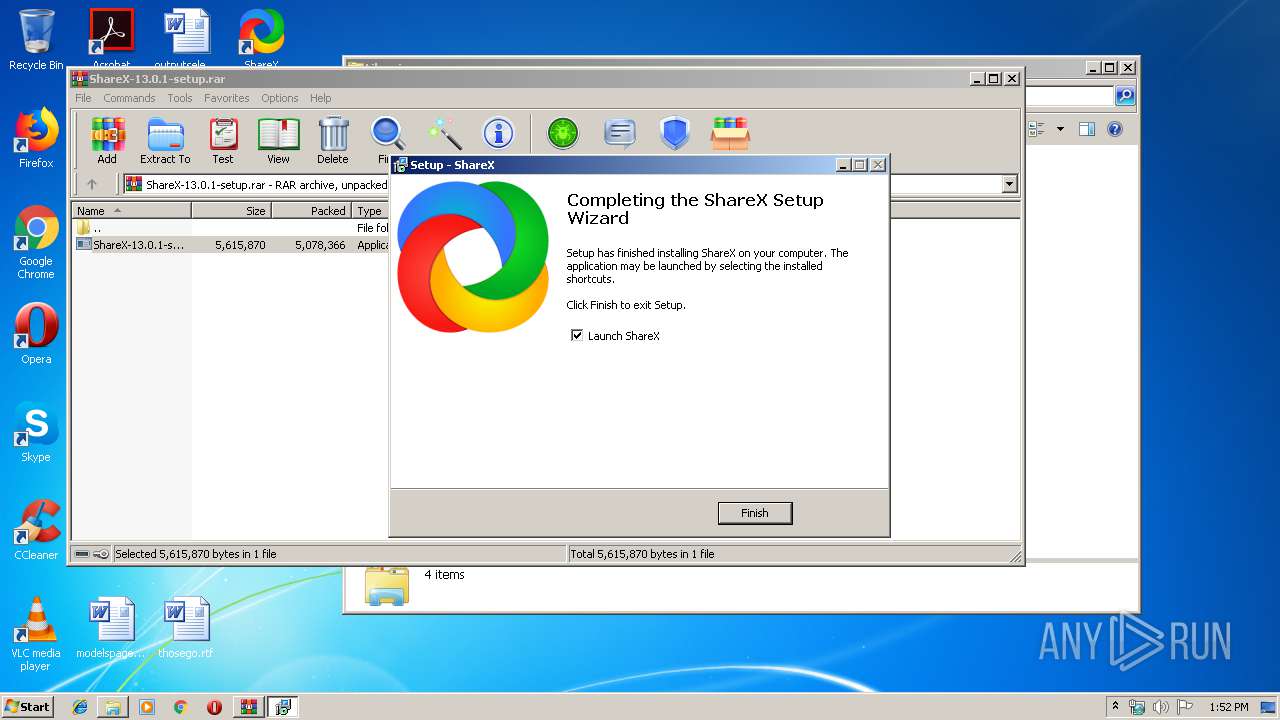Click the ShareX Setup taskbar button
1280x720 pixels.
(283, 707)
